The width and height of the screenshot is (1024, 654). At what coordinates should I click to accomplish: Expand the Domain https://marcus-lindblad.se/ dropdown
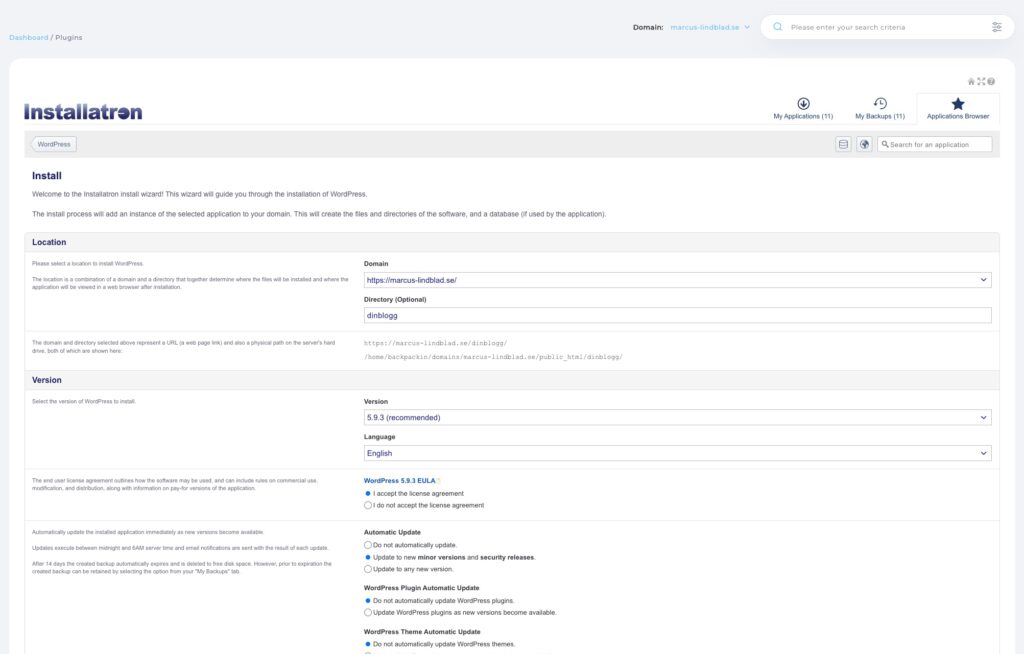[677, 280]
